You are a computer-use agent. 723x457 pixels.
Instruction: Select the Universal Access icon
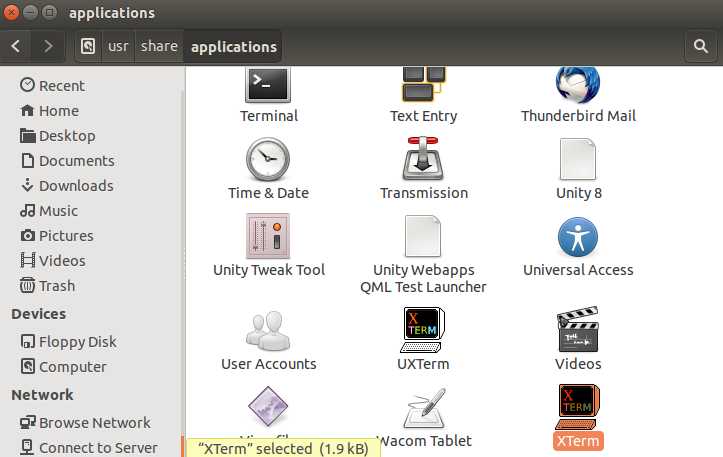tap(578, 237)
